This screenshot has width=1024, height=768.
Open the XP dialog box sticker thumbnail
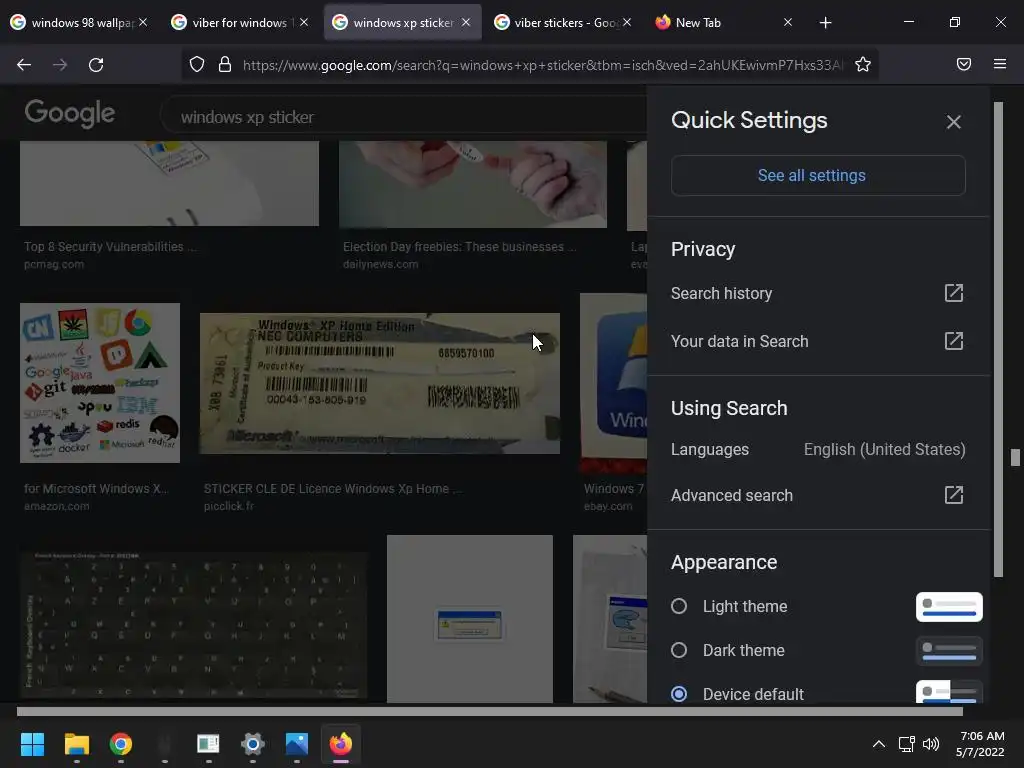coord(470,618)
